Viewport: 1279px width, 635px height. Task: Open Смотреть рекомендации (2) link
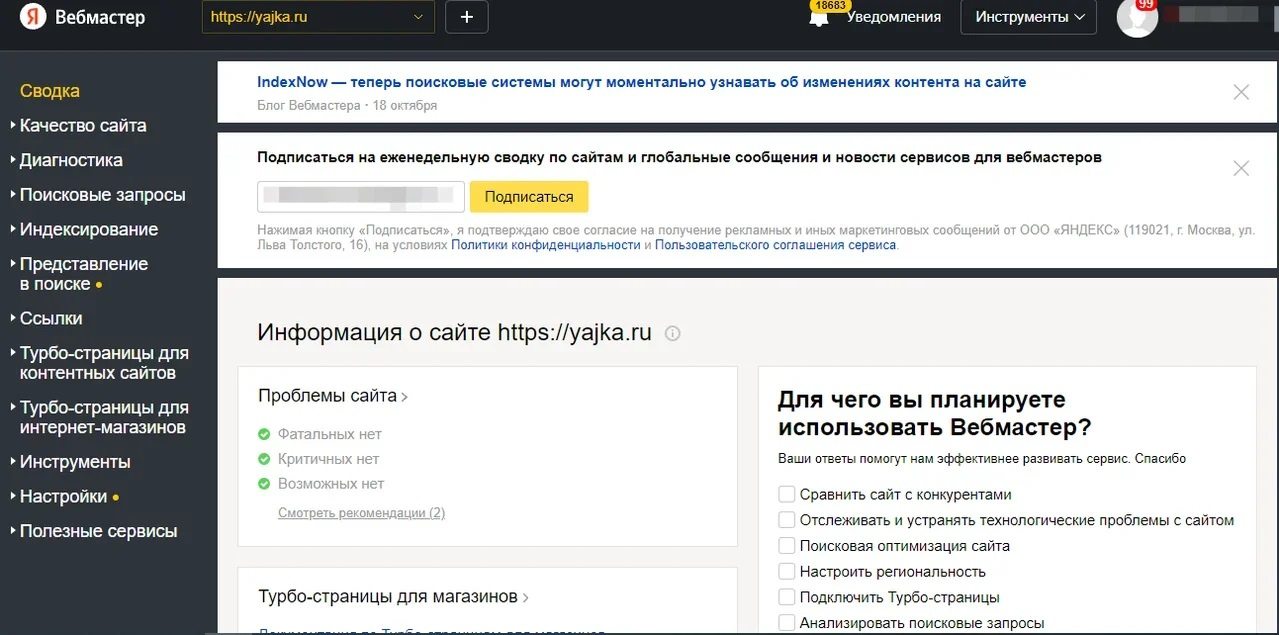(362, 513)
